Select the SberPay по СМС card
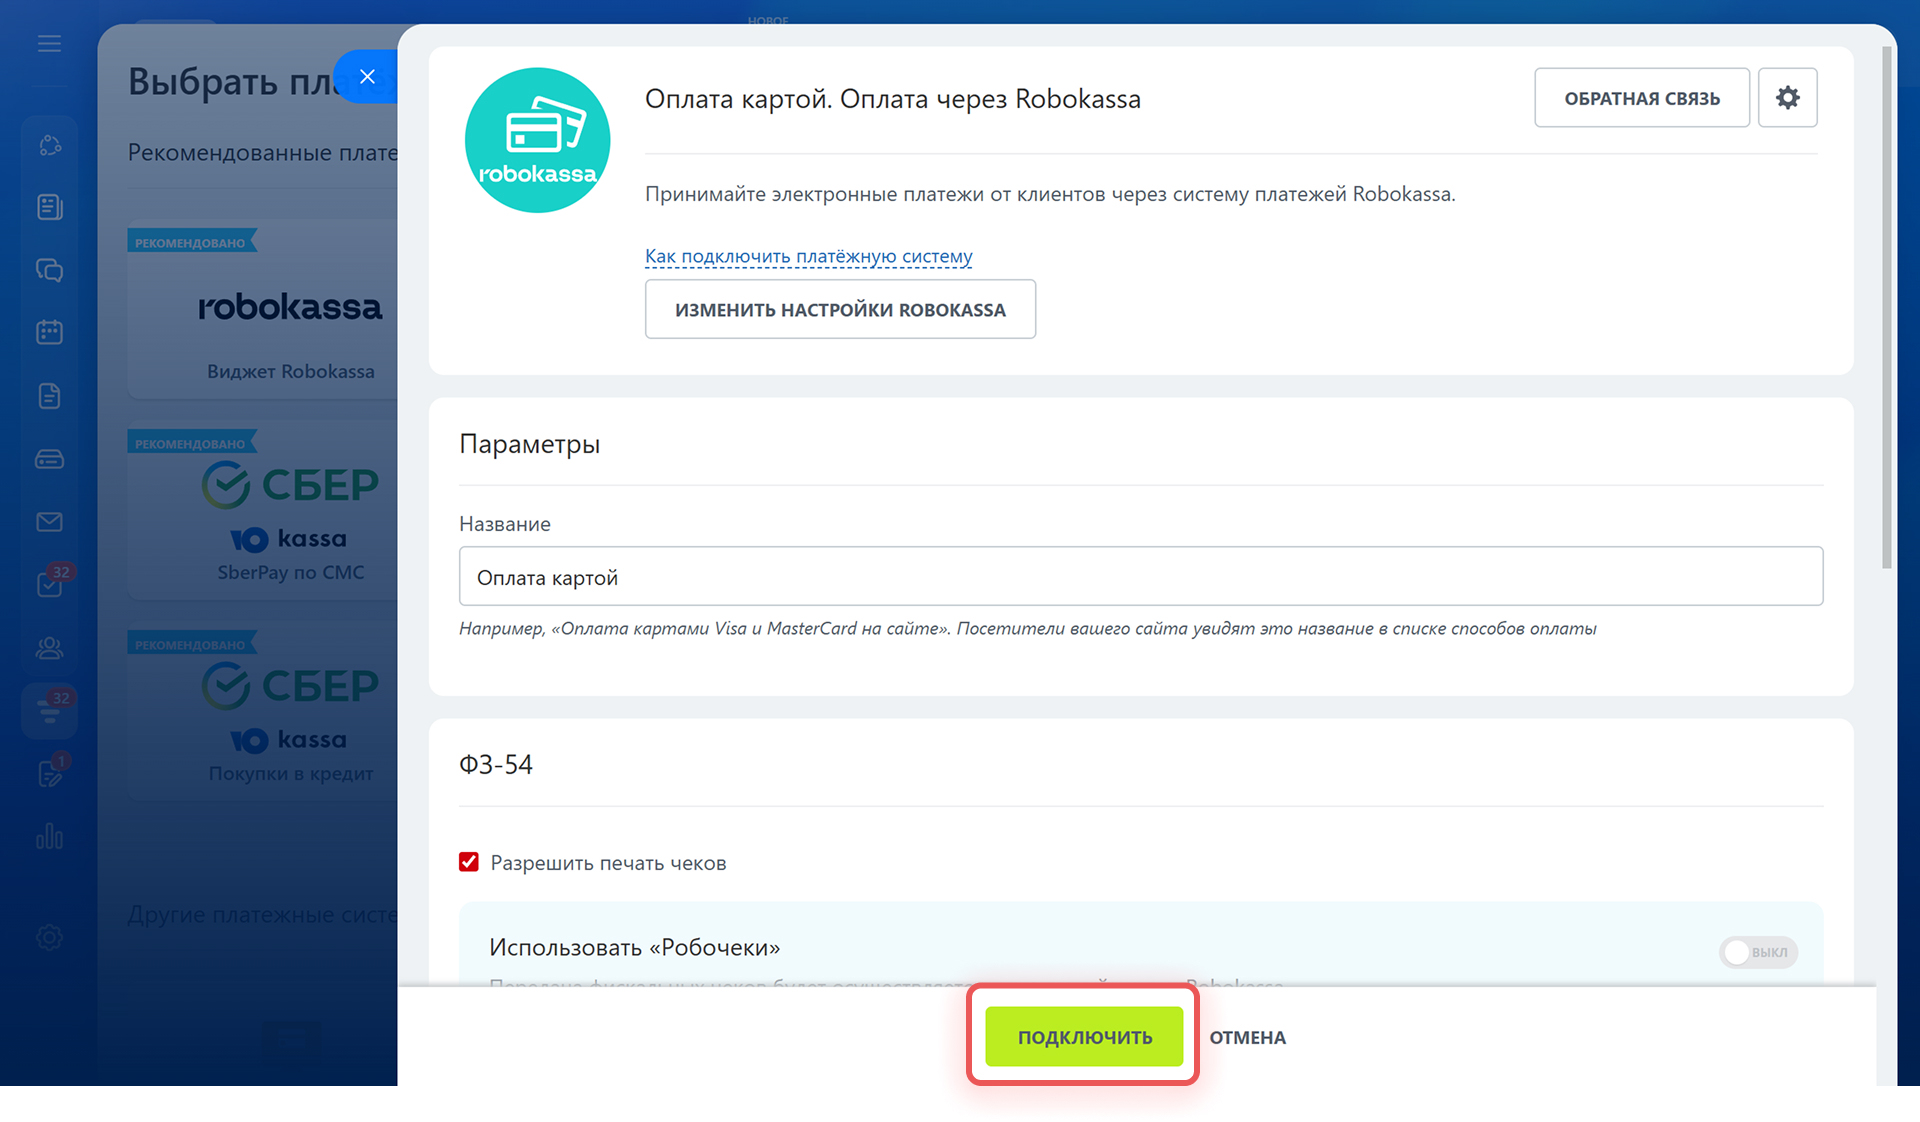 click(x=263, y=512)
